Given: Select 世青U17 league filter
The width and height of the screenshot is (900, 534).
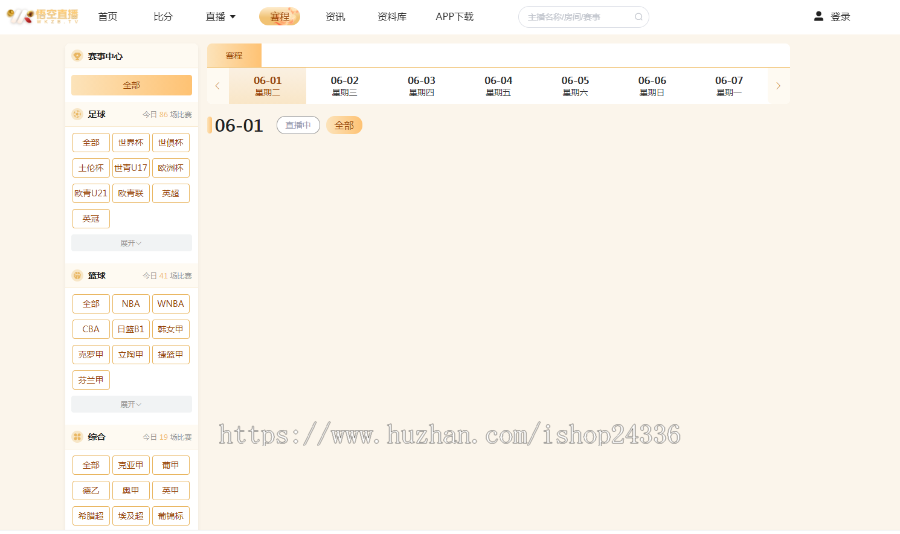Looking at the screenshot, I should tap(131, 168).
